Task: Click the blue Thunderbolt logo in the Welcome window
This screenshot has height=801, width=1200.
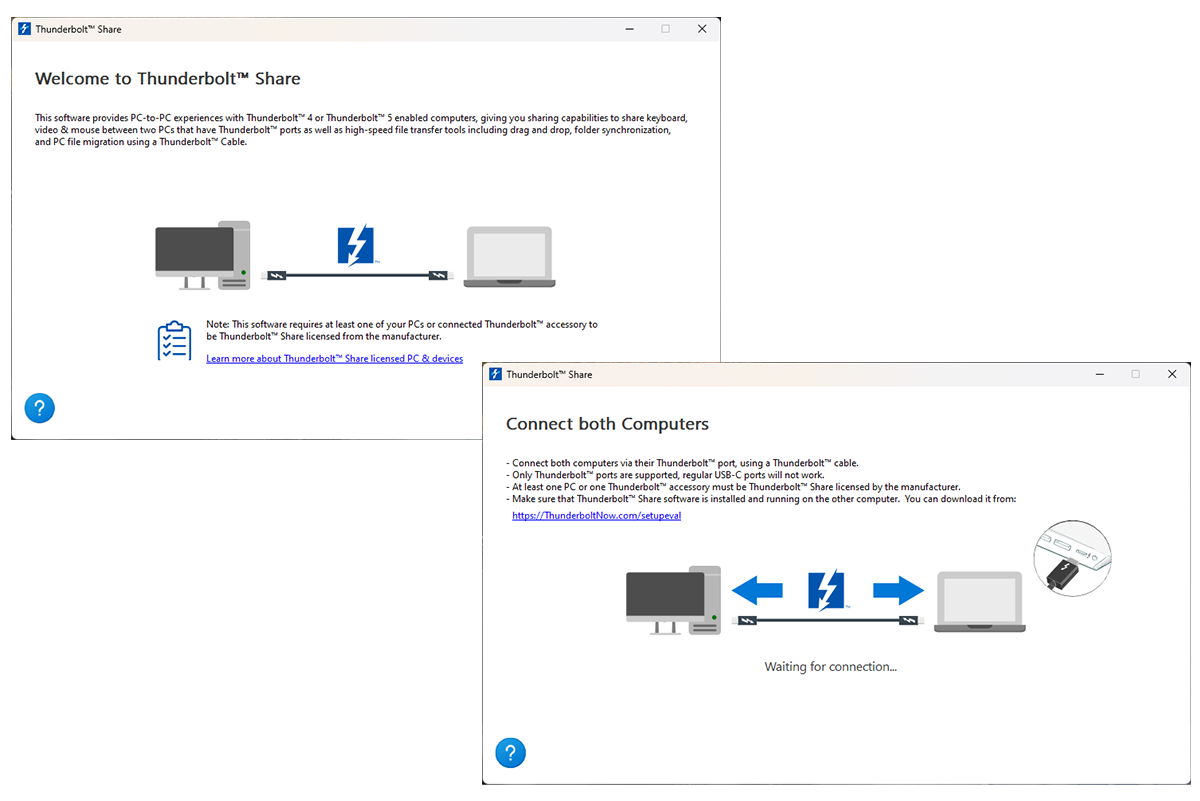Action: [x=355, y=245]
